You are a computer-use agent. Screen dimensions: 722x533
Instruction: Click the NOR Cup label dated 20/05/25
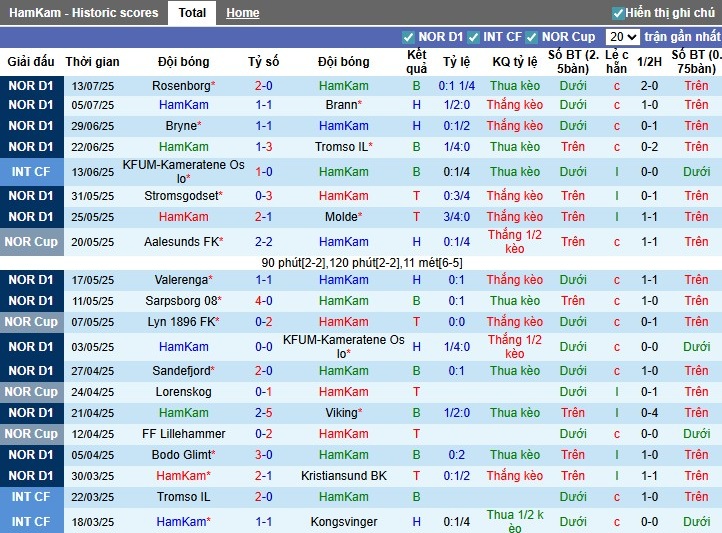31,242
